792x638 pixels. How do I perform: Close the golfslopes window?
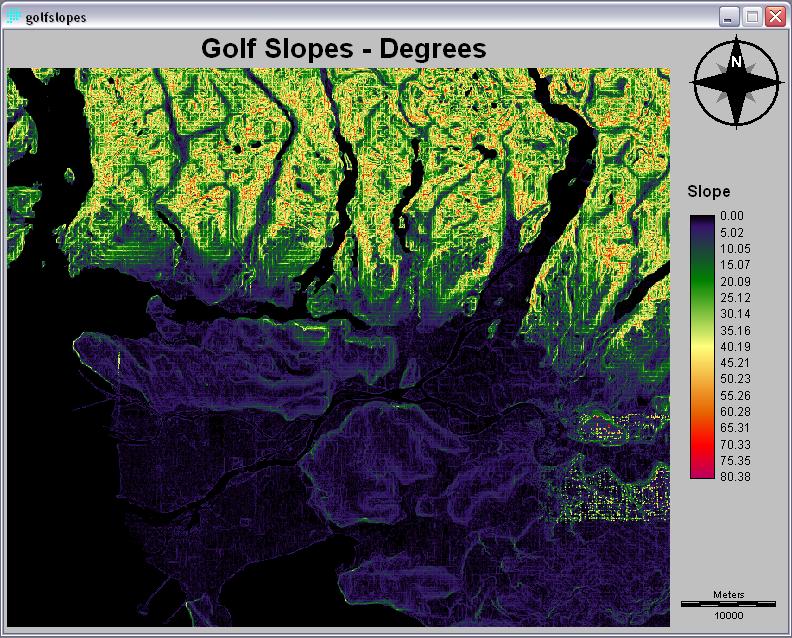pyautogui.click(x=773, y=17)
